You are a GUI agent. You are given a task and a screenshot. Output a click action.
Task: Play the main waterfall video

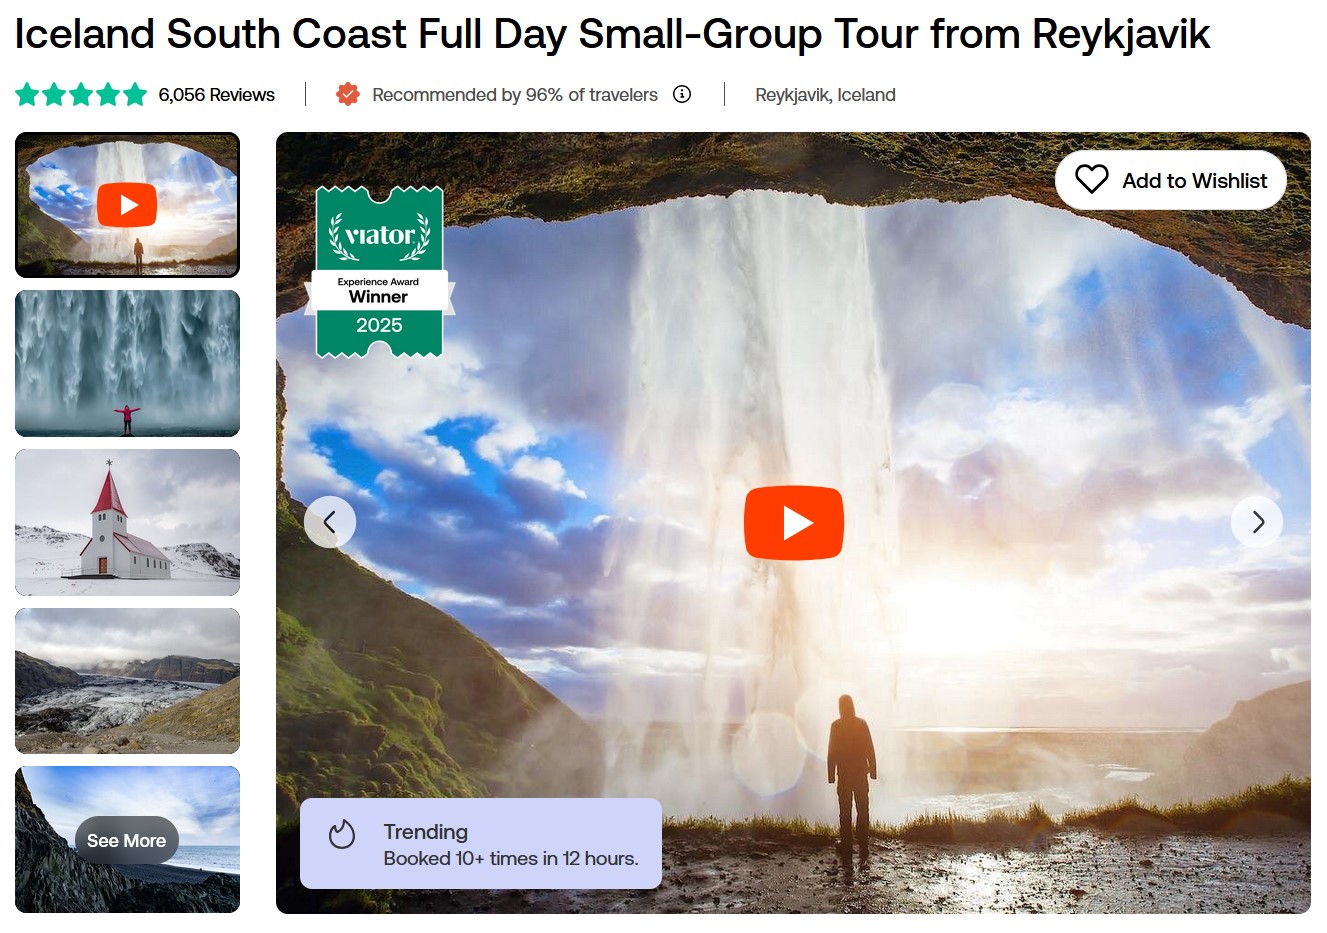pyautogui.click(x=793, y=522)
